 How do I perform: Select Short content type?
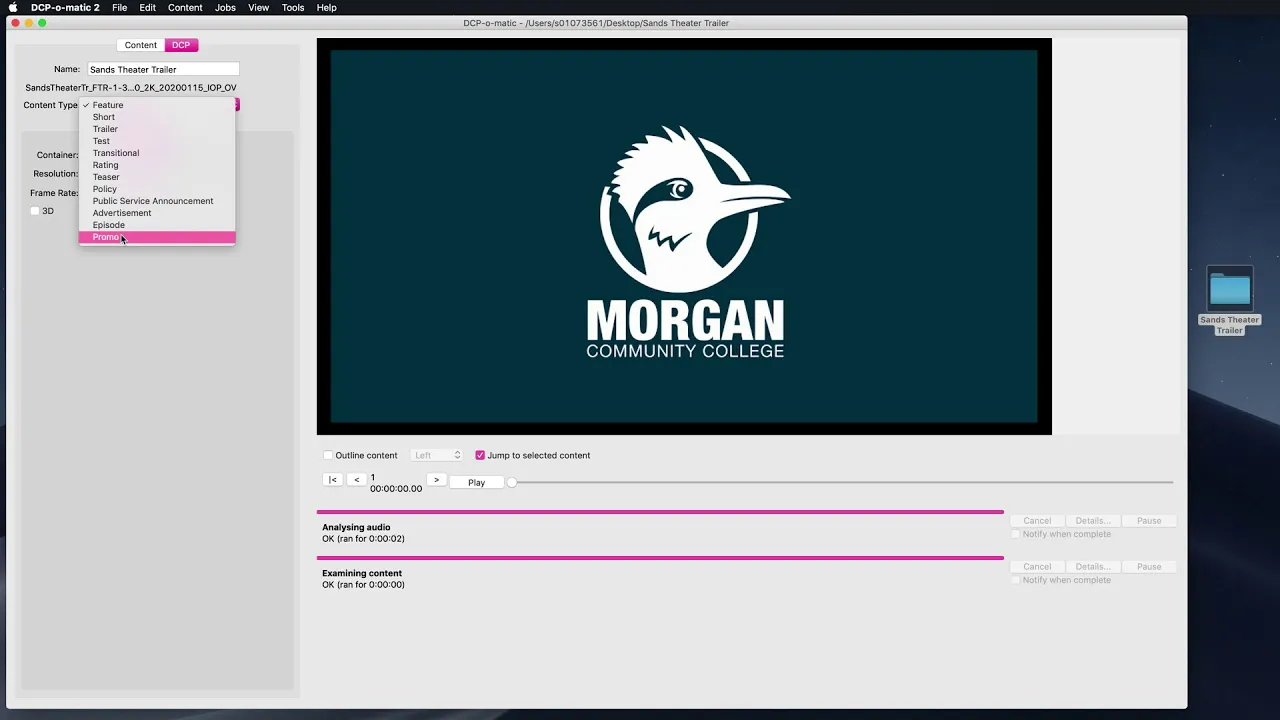(157, 117)
